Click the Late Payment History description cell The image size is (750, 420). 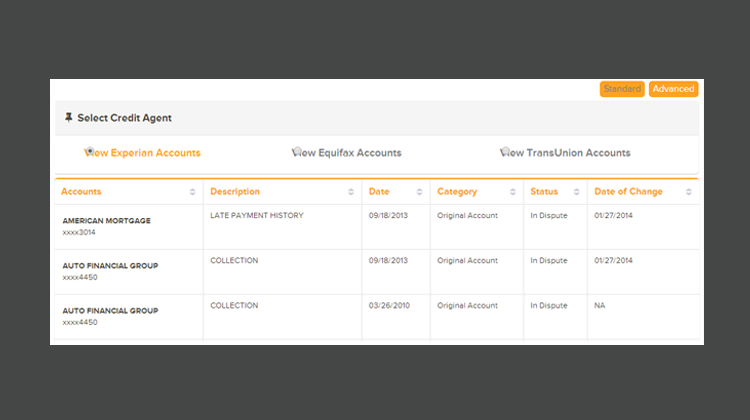[x=257, y=215]
